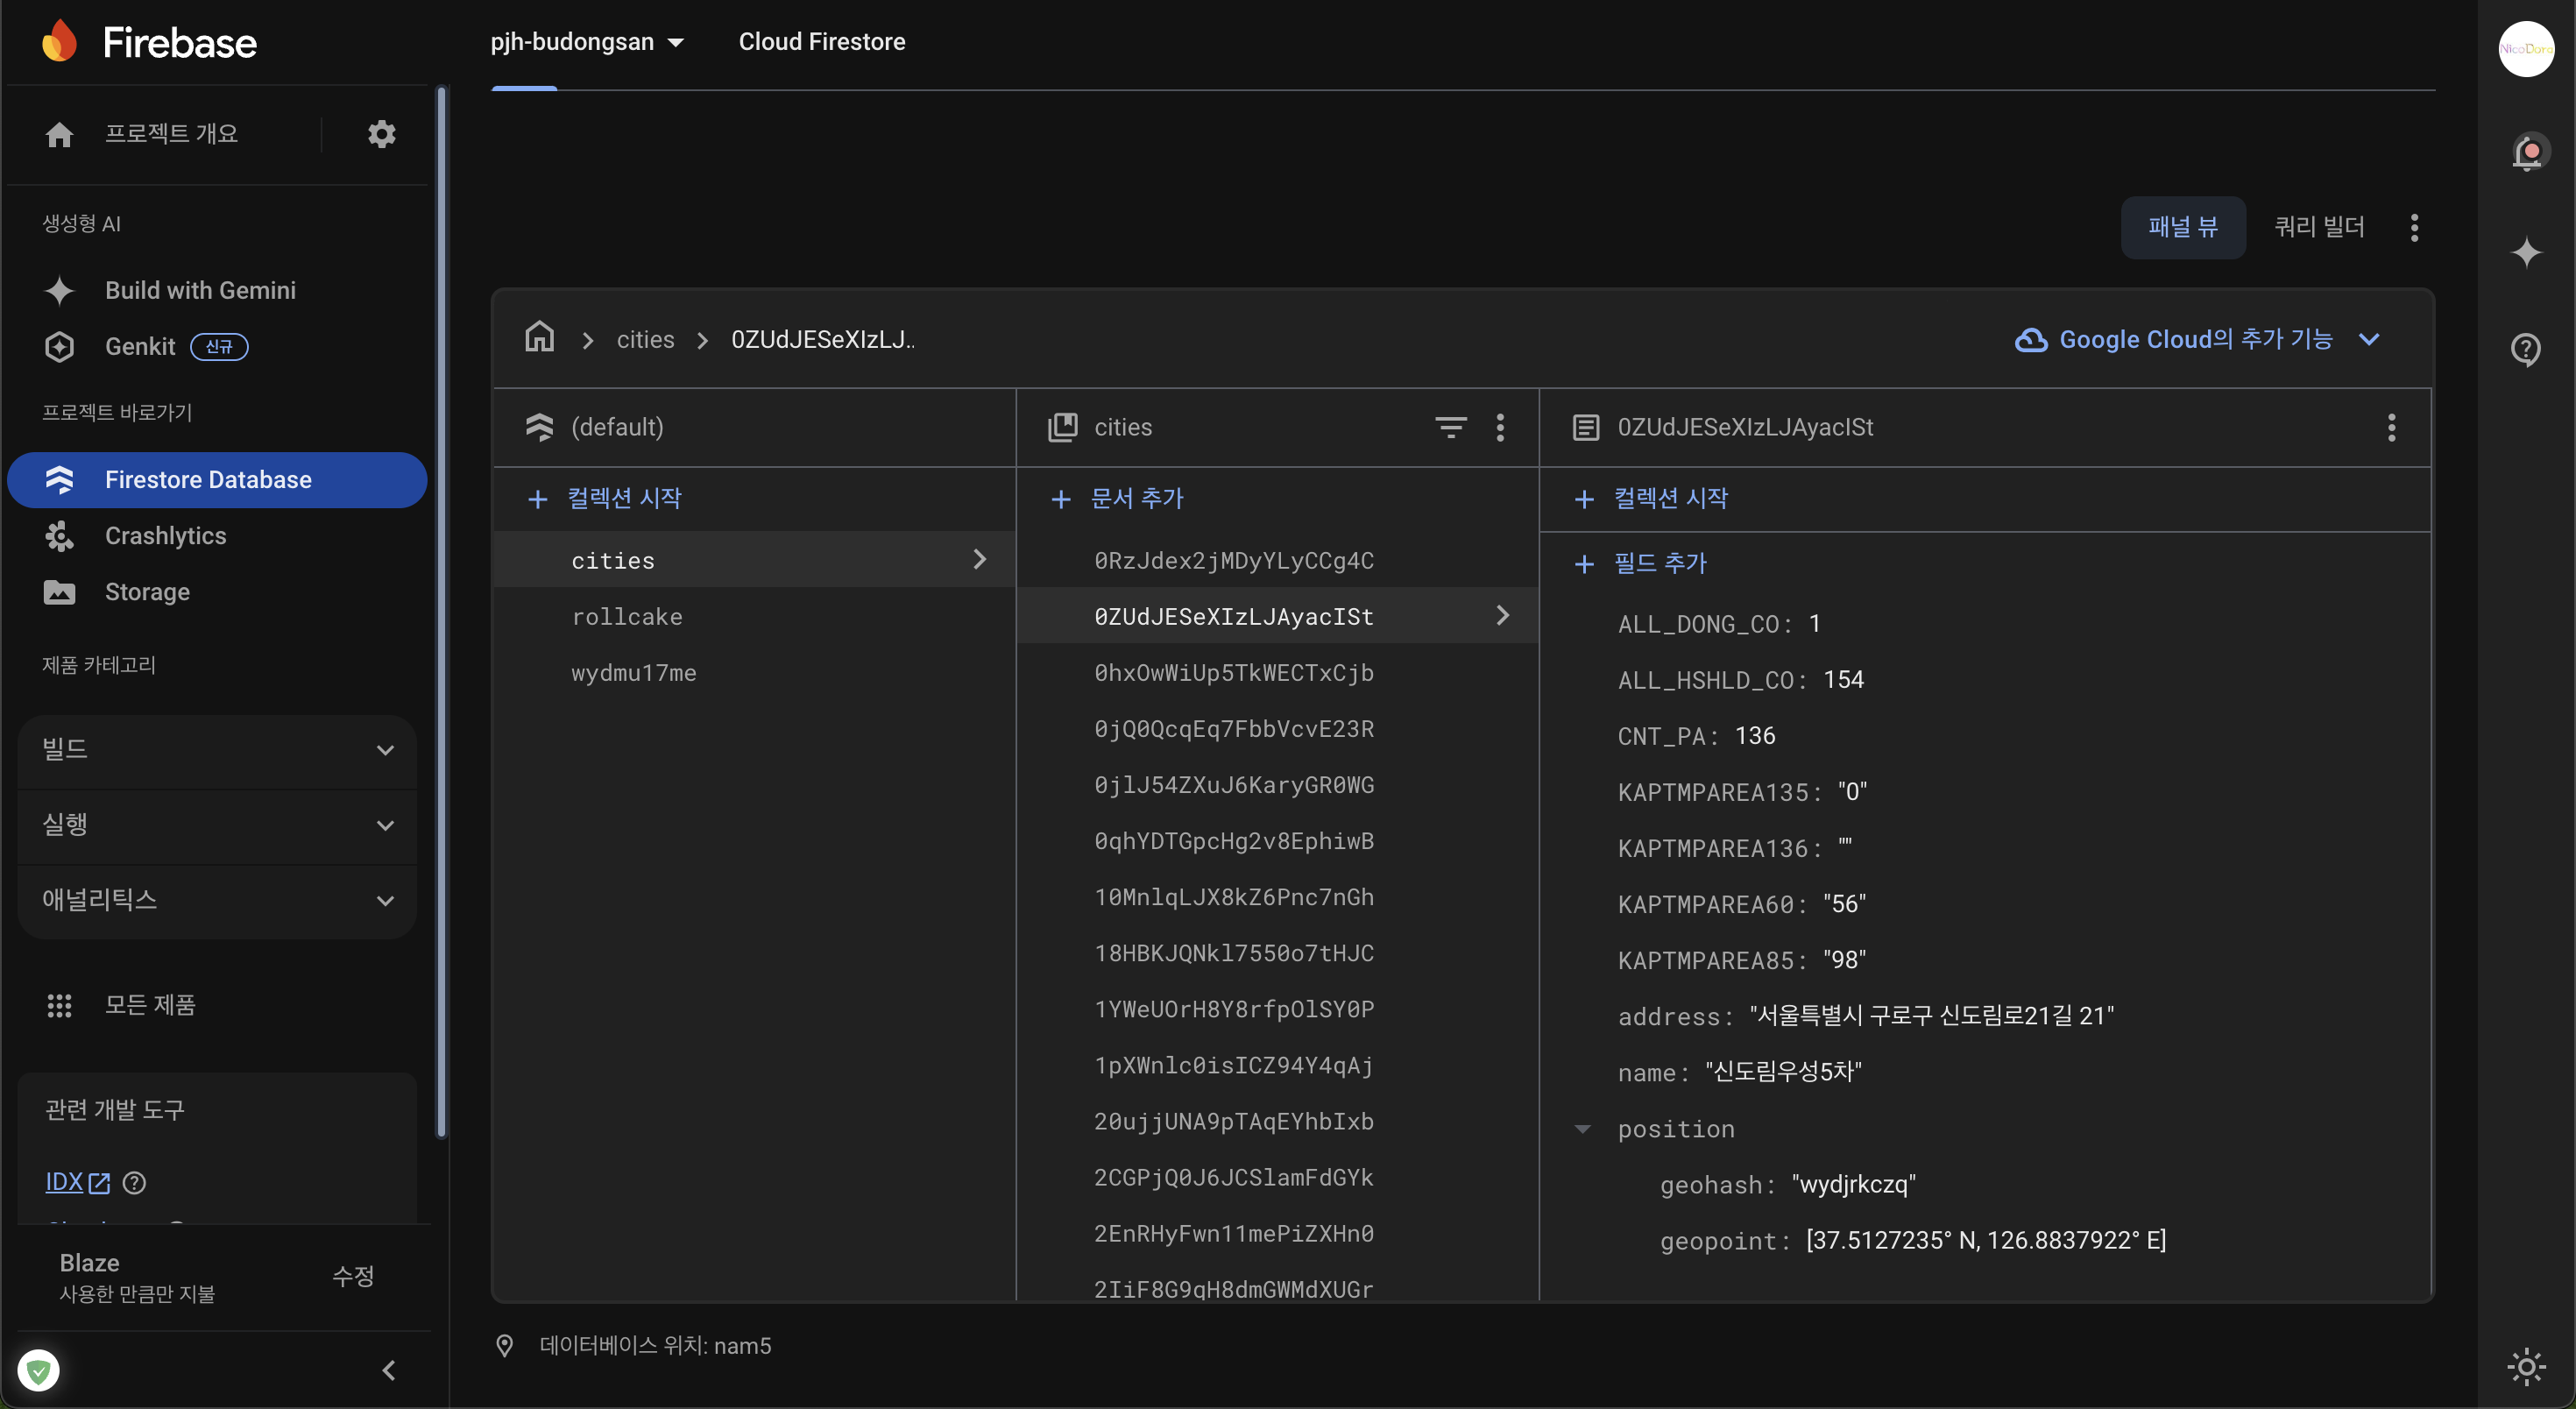Switch to Query builder (쿼리 빌더)
The image size is (2576, 1409).
pyautogui.click(x=2318, y=227)
